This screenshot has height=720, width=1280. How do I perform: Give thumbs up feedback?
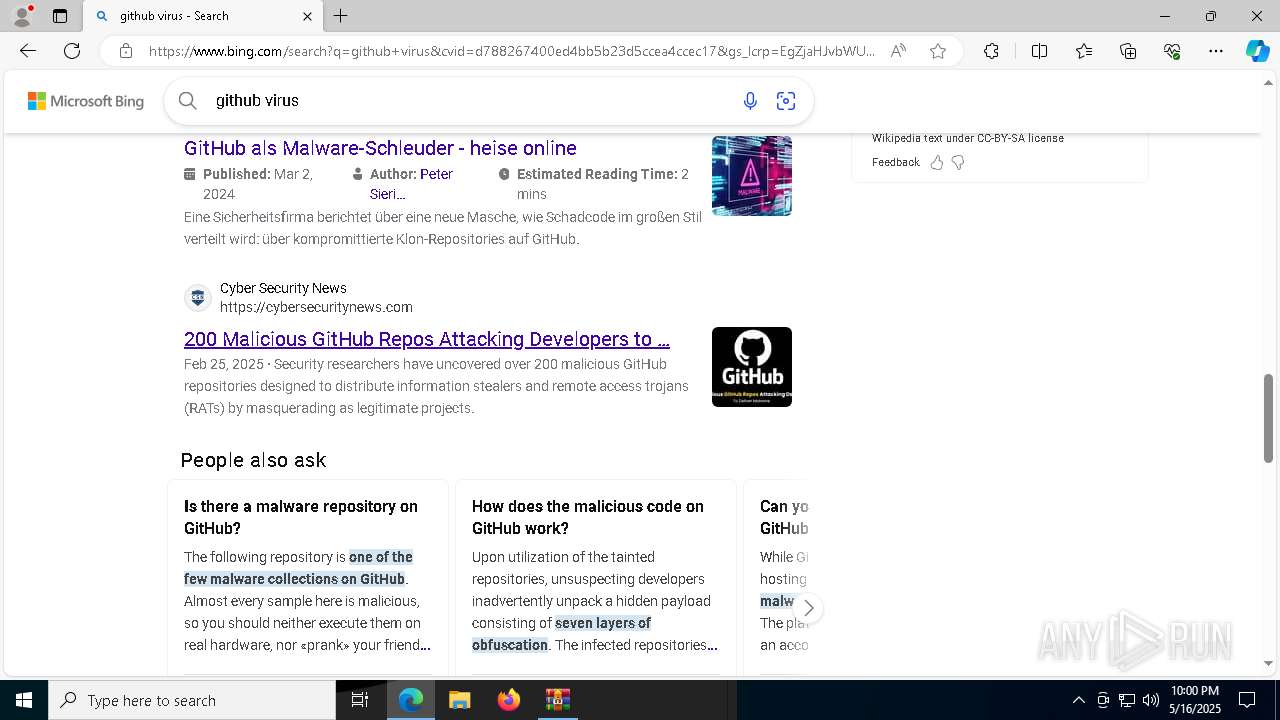pyautogui.click(x=937, y=162)
